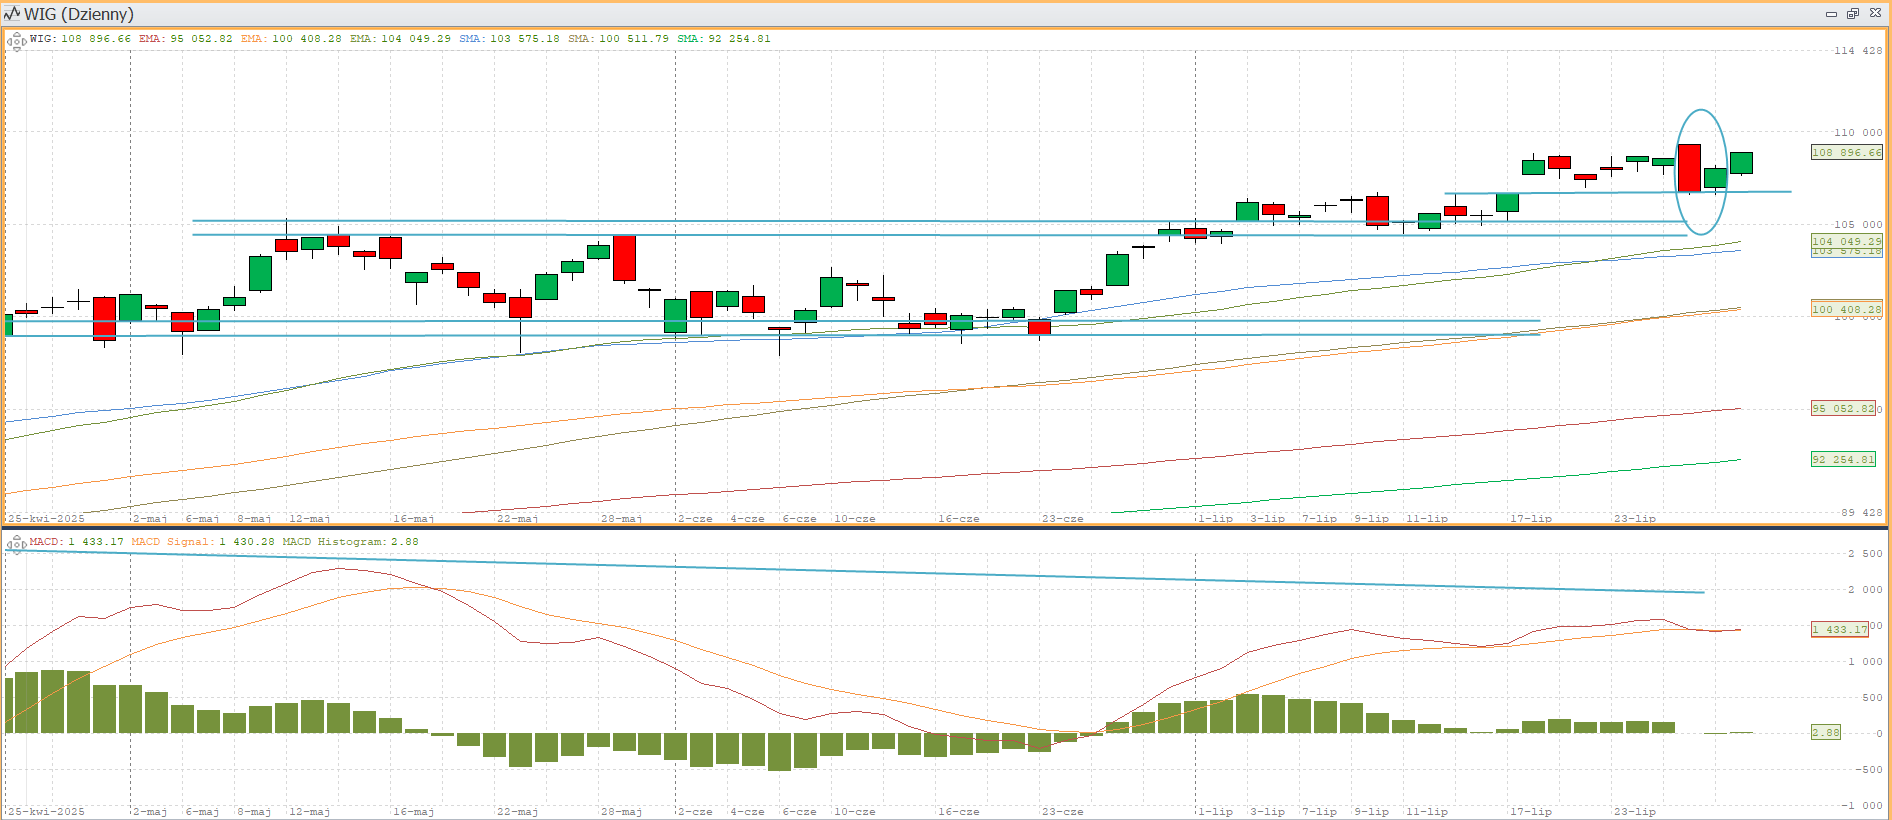This screenshot has width=1892, height=820.
Task: Click the MACD Histogram legend label
Action: (x=350, y=542)
